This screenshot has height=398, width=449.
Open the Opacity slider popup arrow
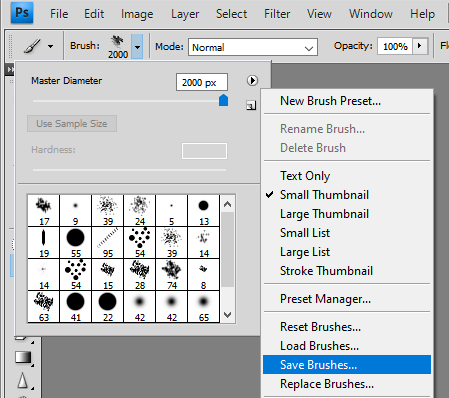420,46
